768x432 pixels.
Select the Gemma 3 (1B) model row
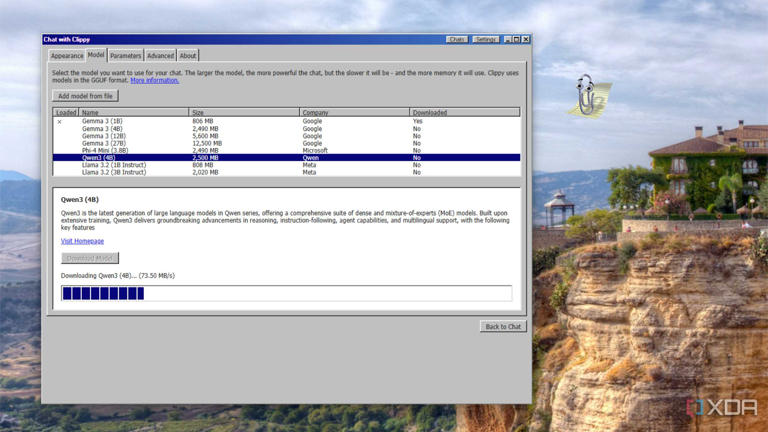pos(287,121)
